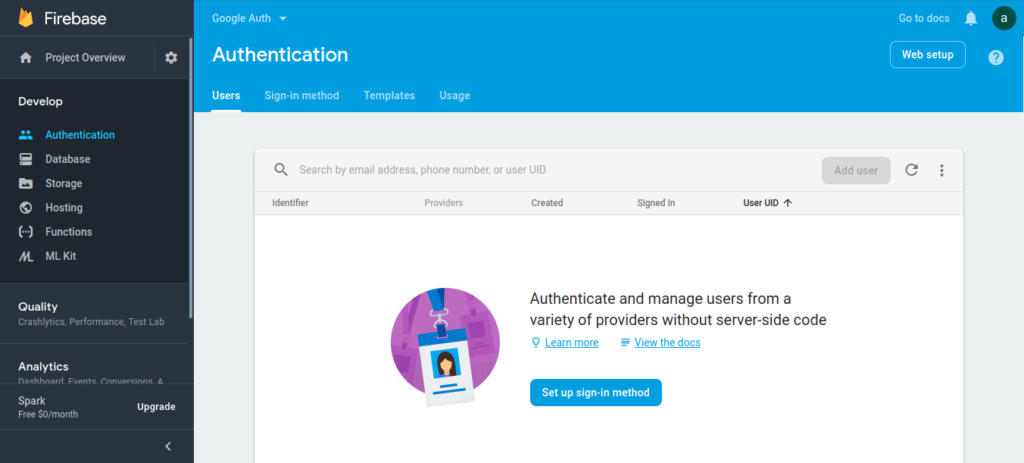
Task: Open the account avatar 'a'
Action: coord(1004,18)
